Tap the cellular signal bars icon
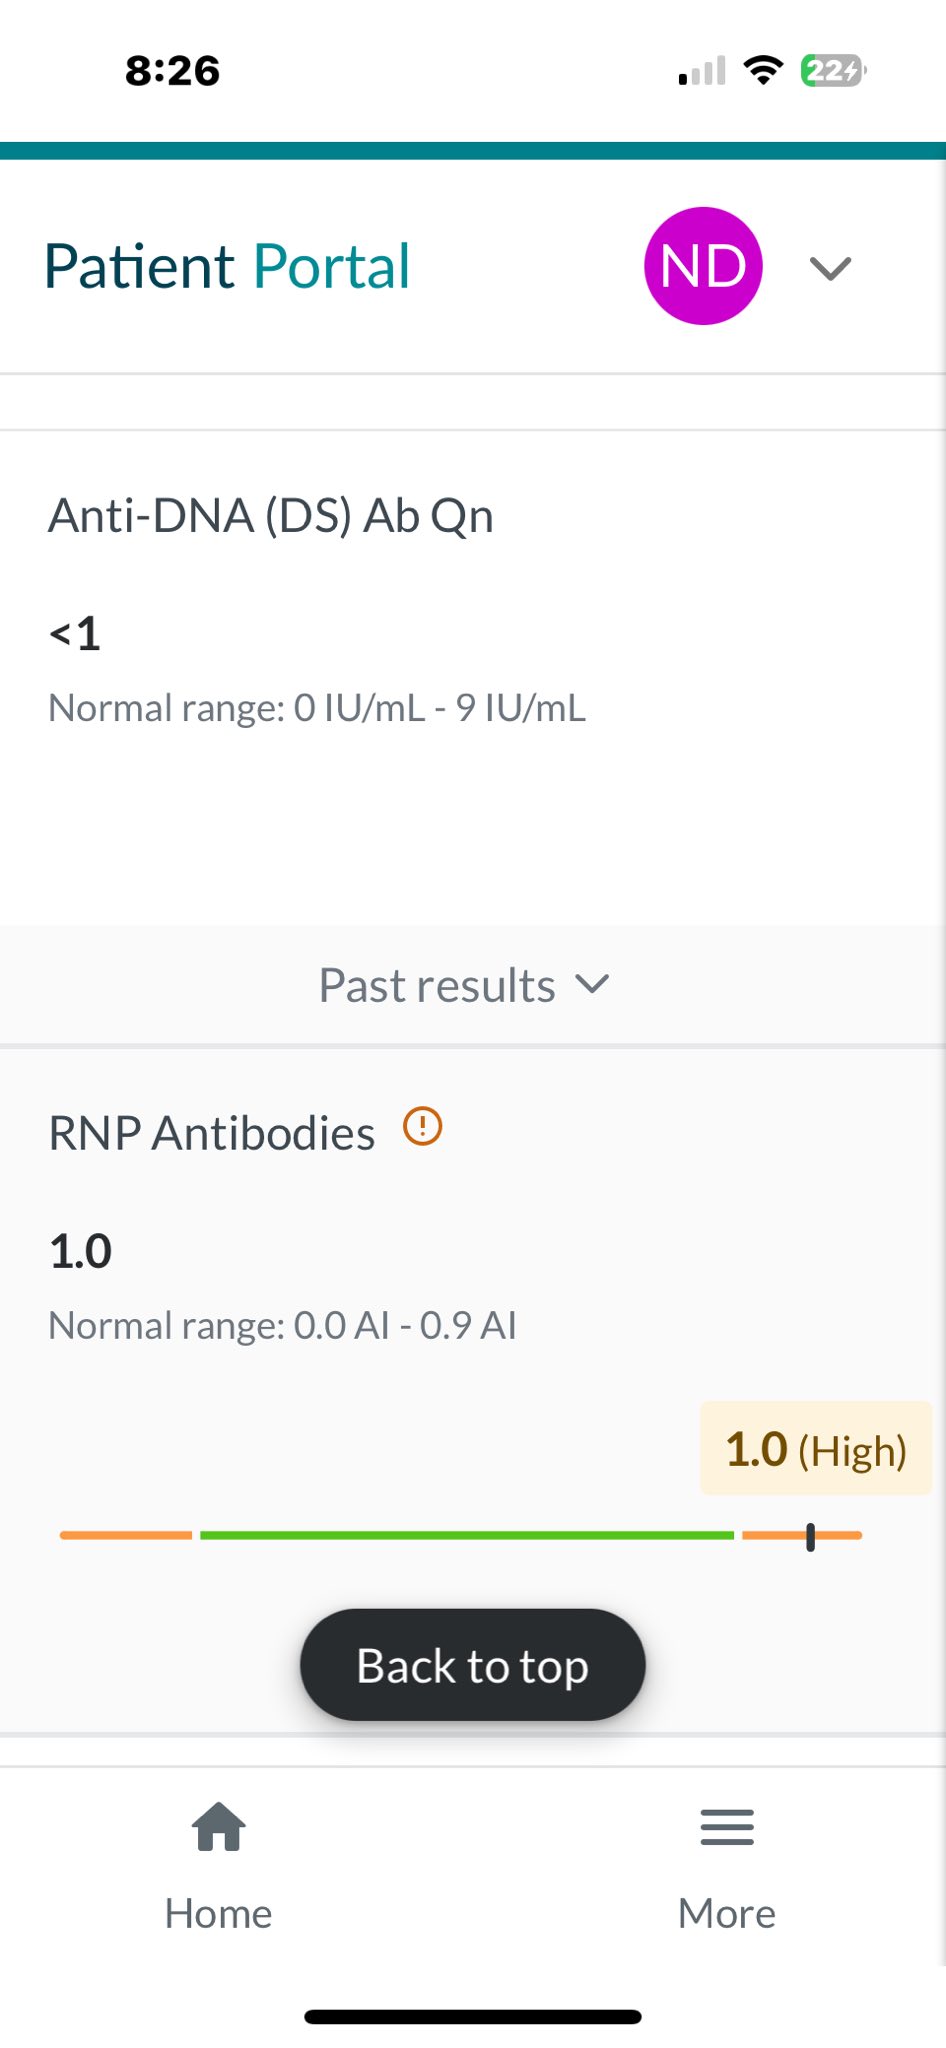This screenshot has height=2048, width=946. click(702, 71)
